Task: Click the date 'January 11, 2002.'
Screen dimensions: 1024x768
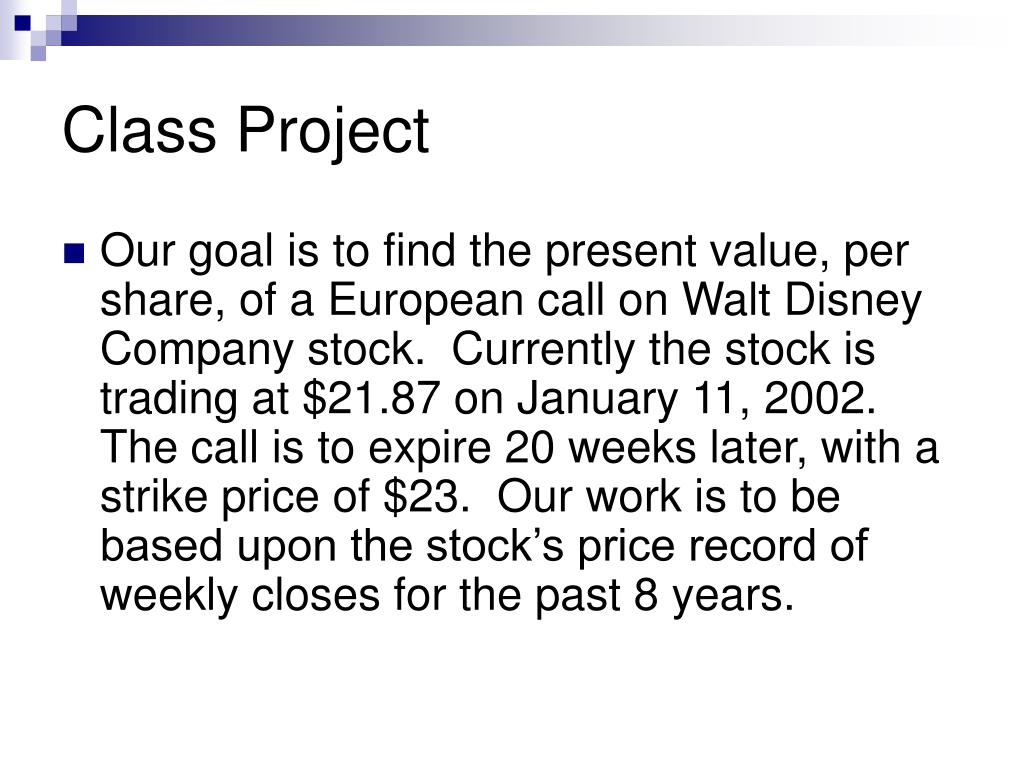Action: pos(696,399)
